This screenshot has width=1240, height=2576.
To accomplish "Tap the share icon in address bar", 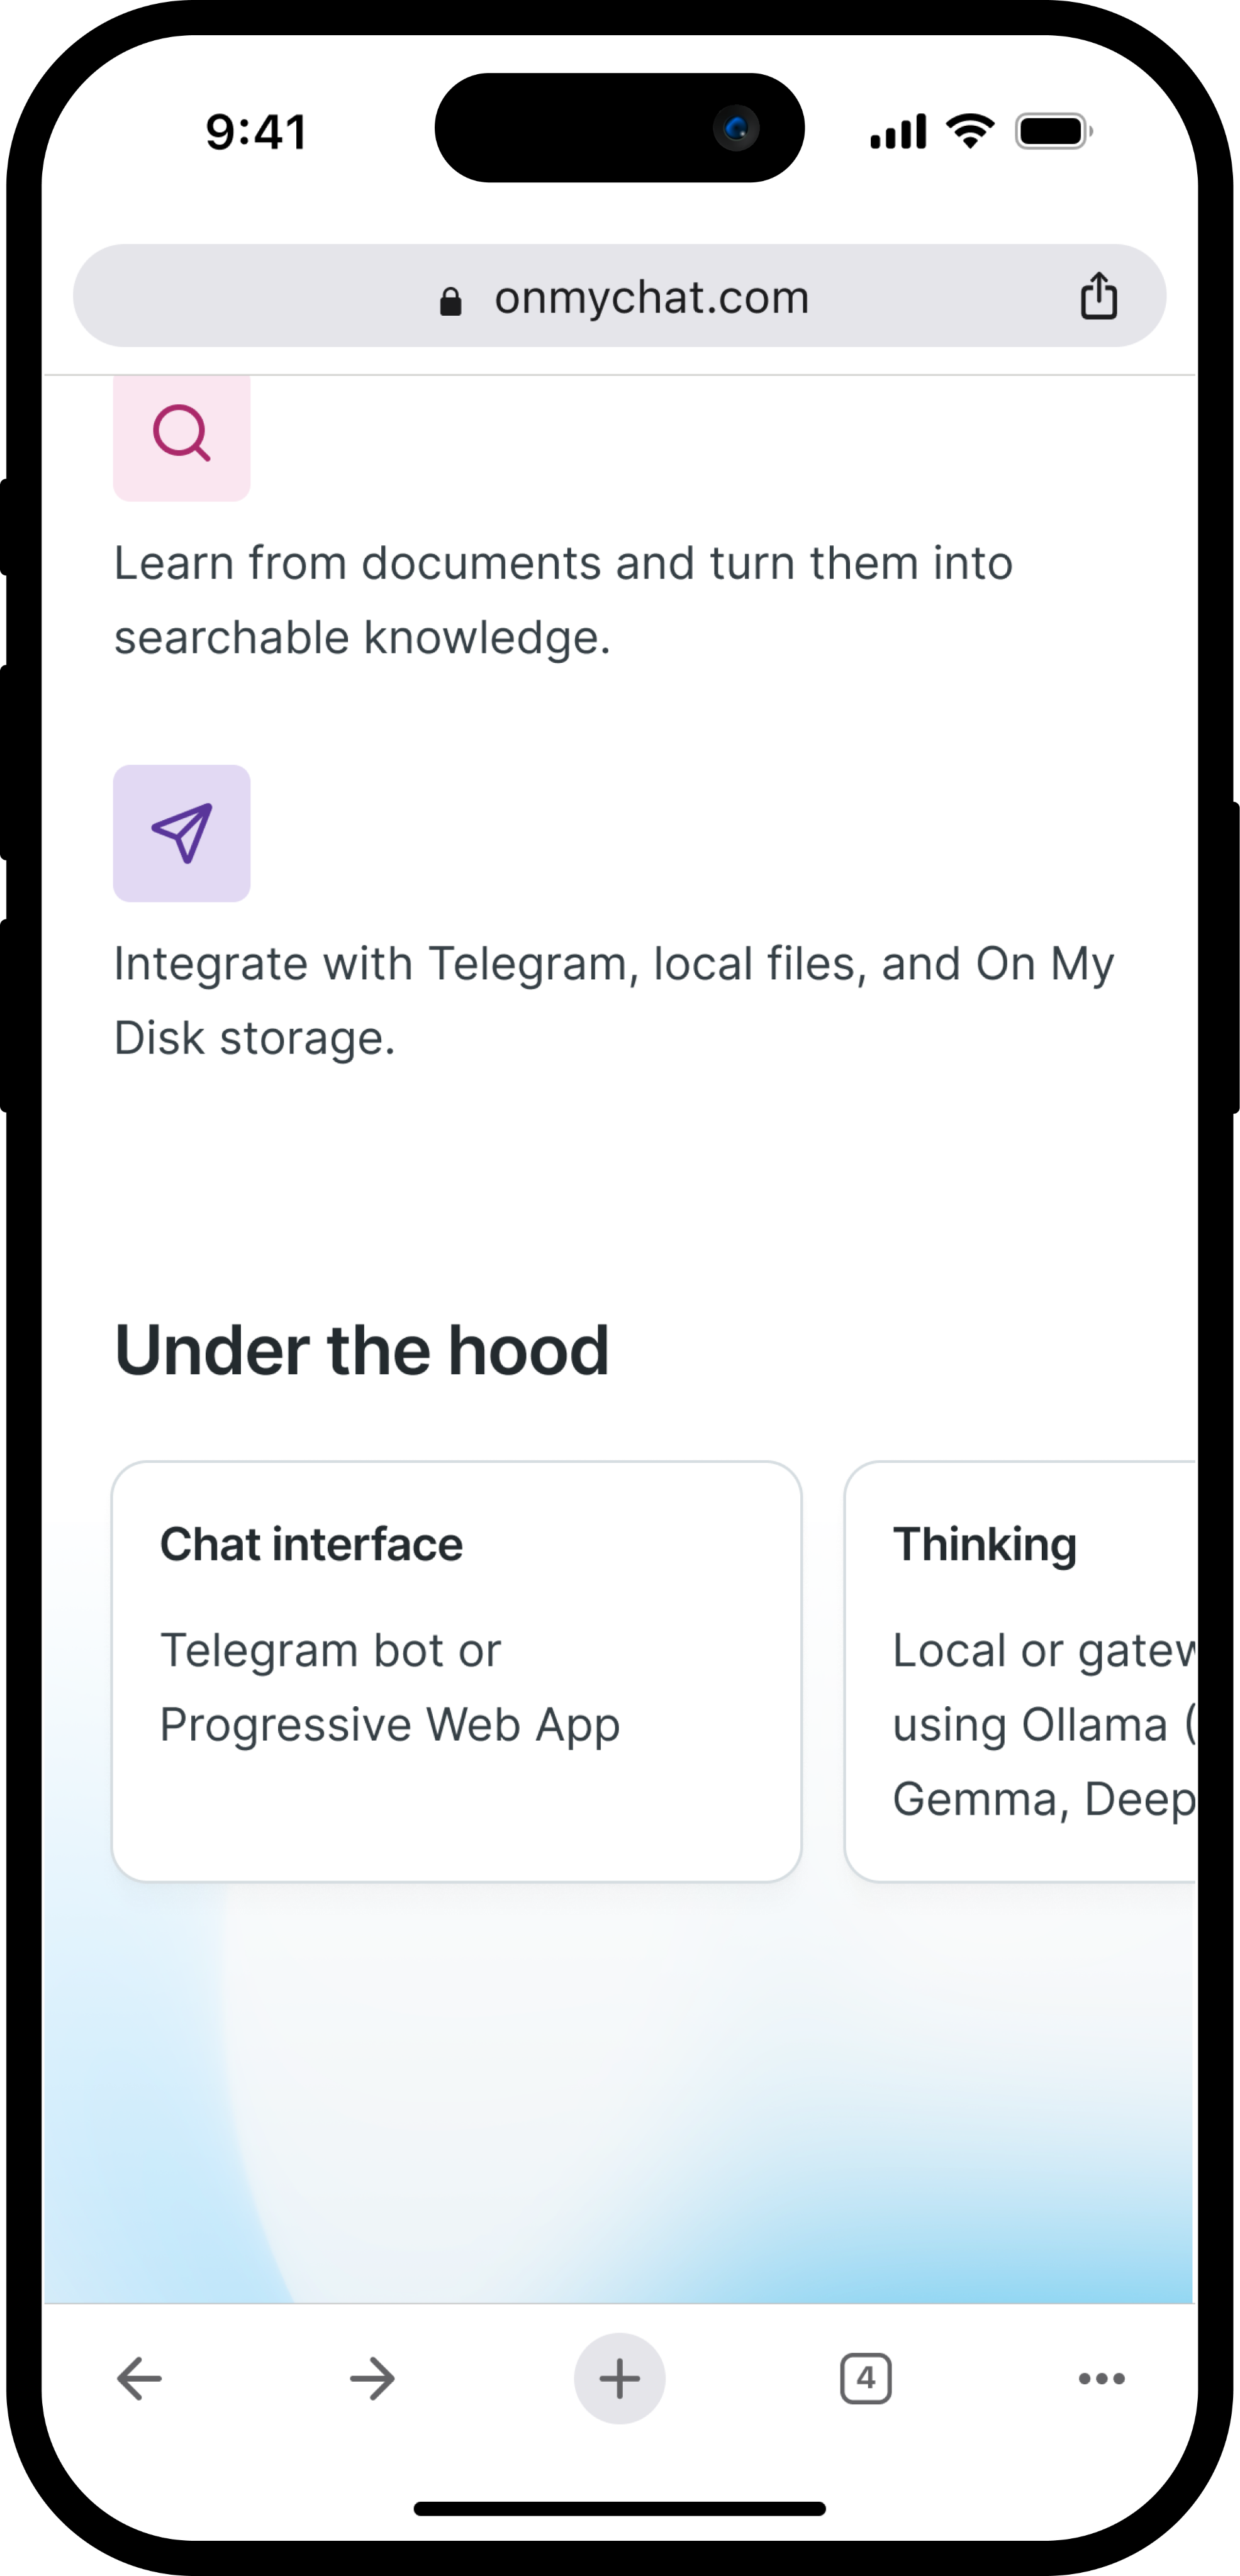I will (x=1098, y=296).
